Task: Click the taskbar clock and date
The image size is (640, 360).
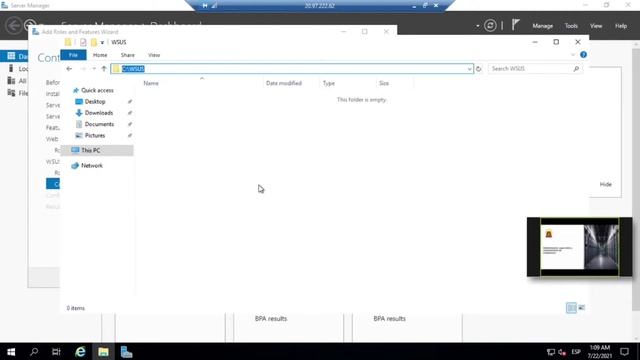Action: pyautogui.click(x=600, y=352)
